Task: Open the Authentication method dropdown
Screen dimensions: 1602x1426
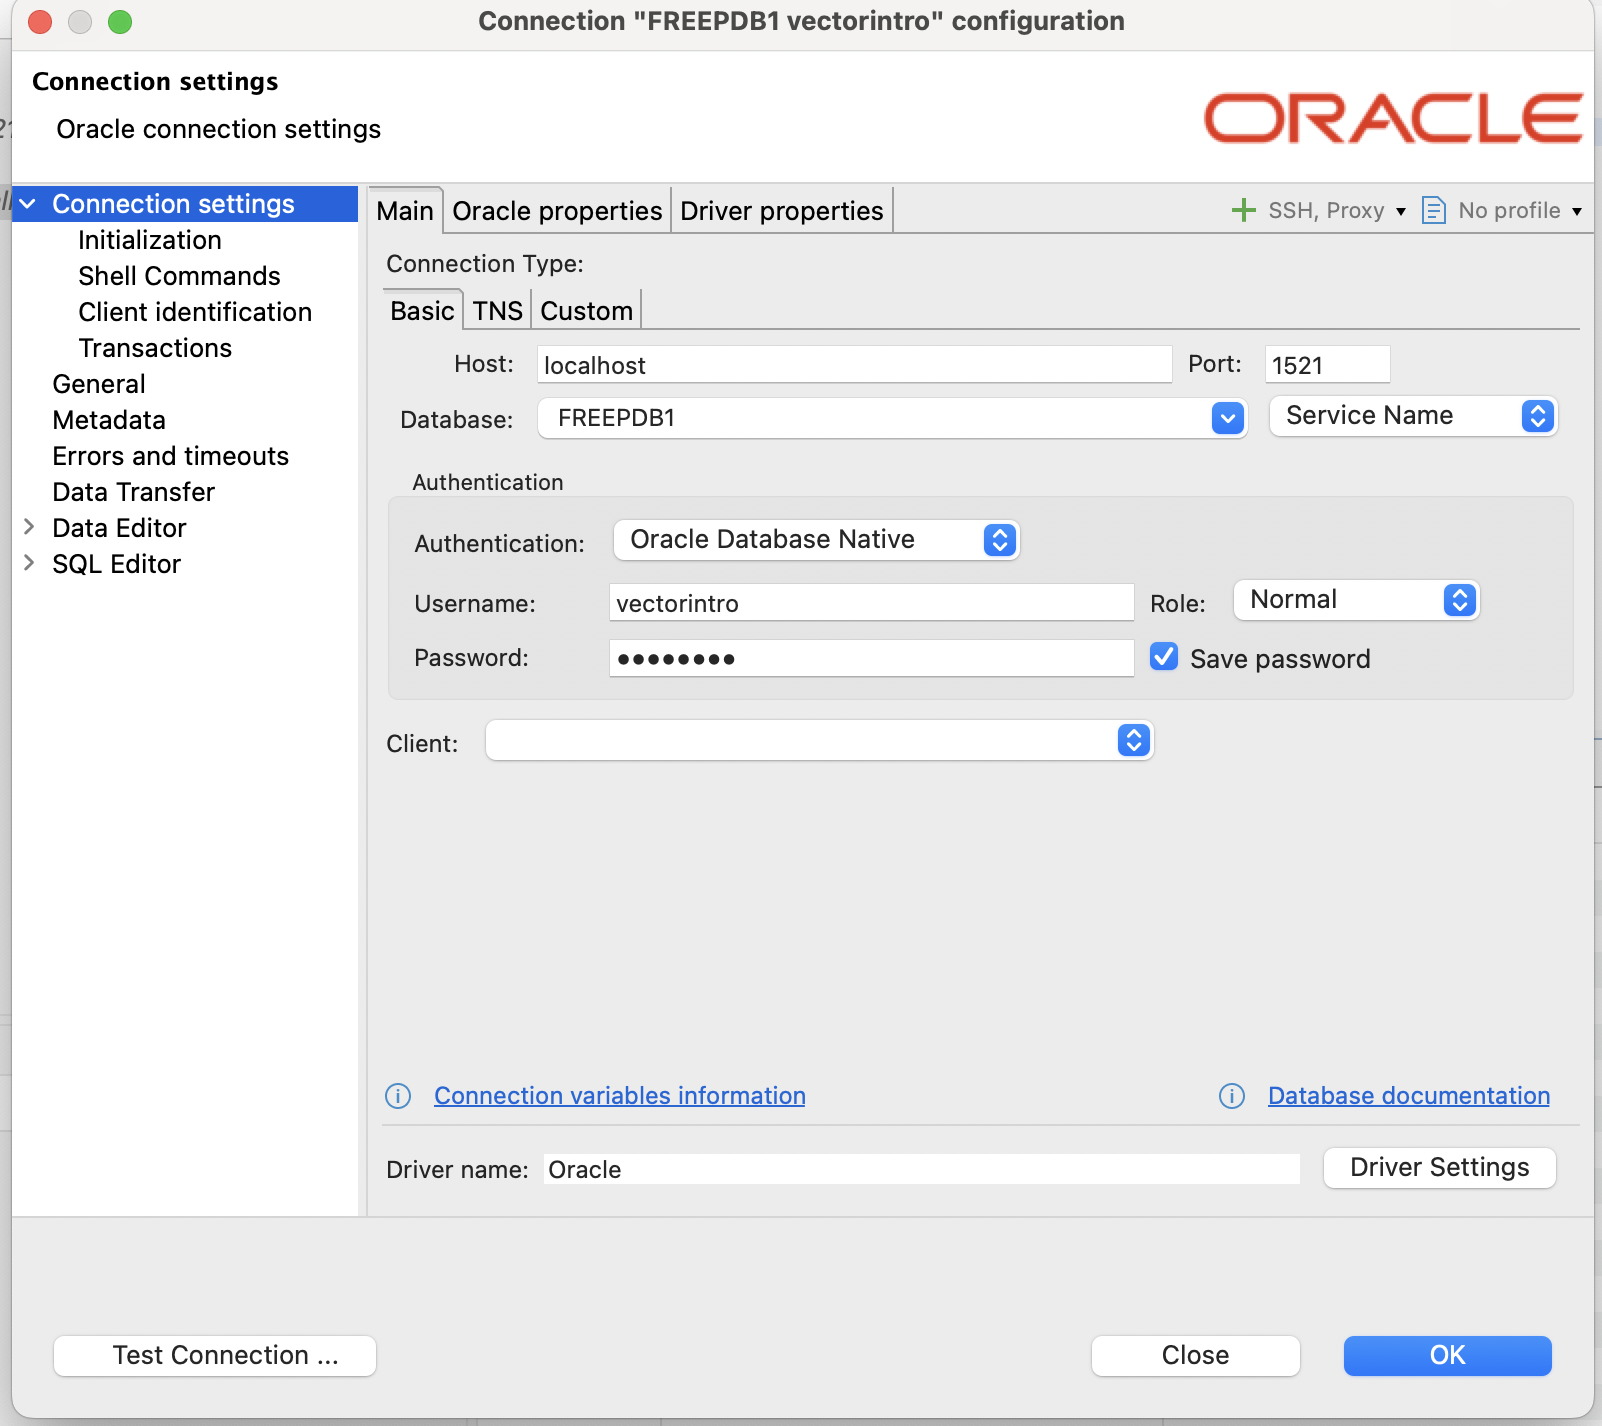Action: click(x=816, y=540)
